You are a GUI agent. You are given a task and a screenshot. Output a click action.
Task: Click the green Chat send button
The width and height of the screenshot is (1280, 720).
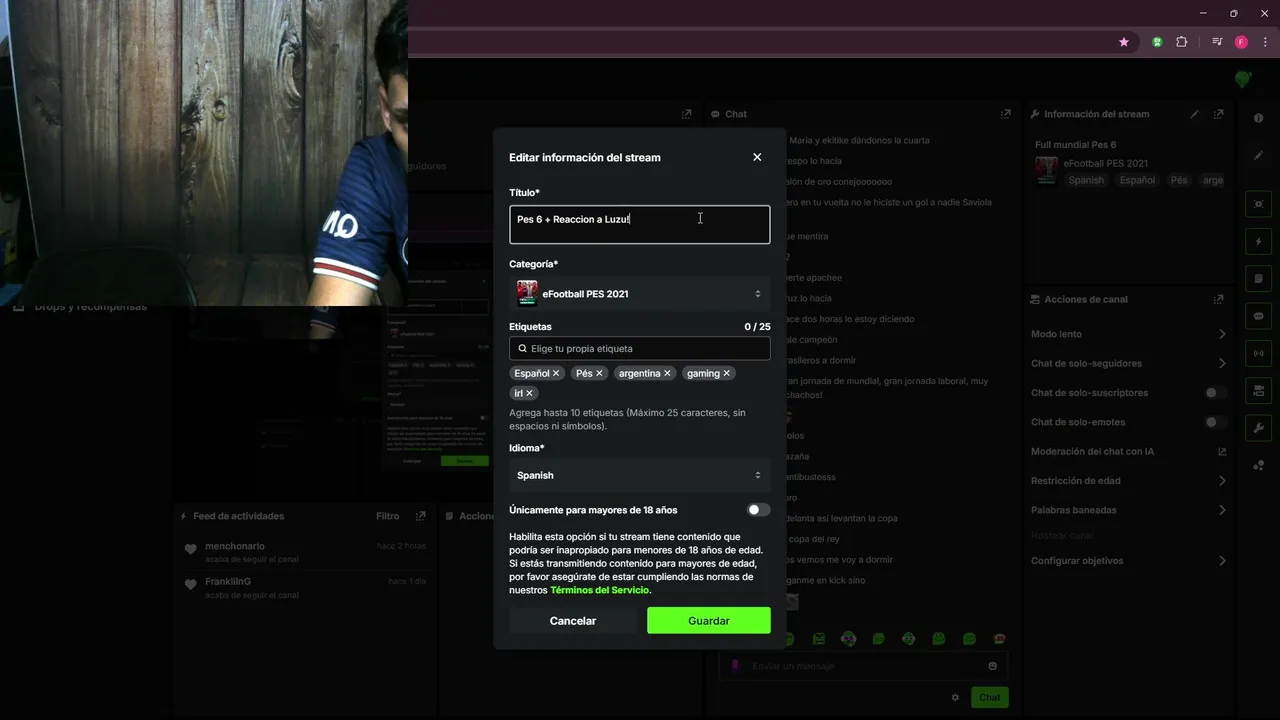pyautogui.click(x=989, y=697)
